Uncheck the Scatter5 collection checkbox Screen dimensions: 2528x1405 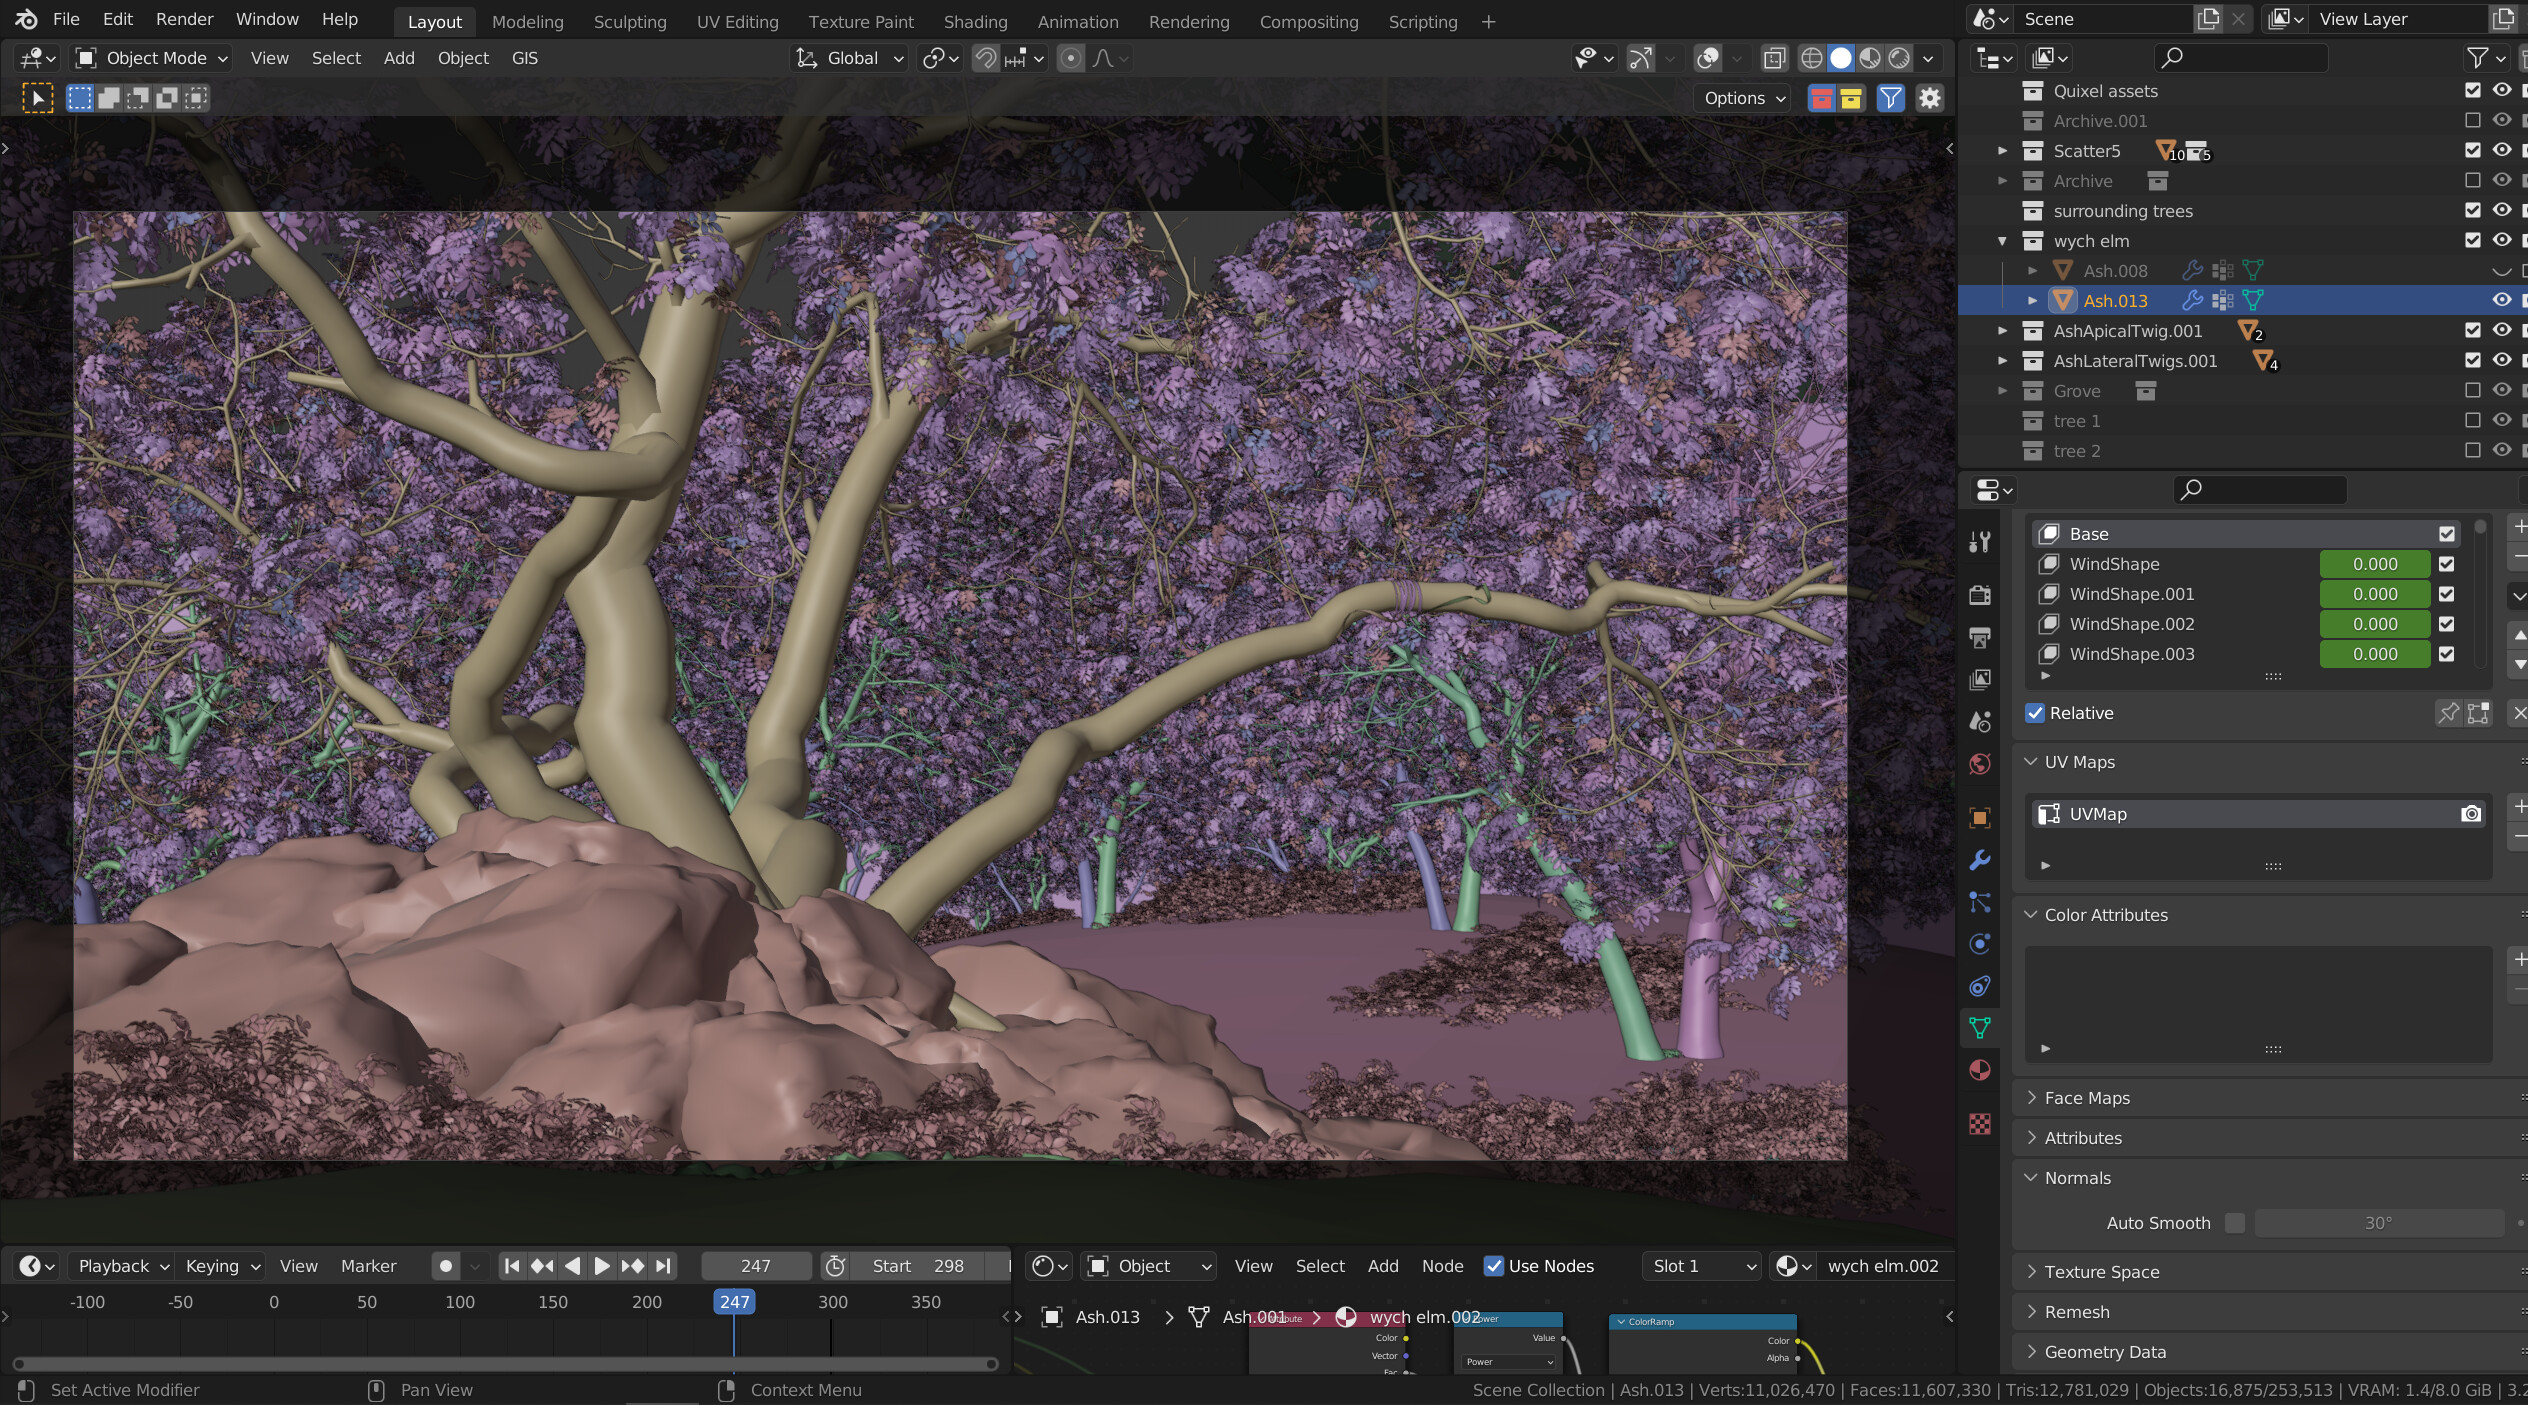[2473, 151]
